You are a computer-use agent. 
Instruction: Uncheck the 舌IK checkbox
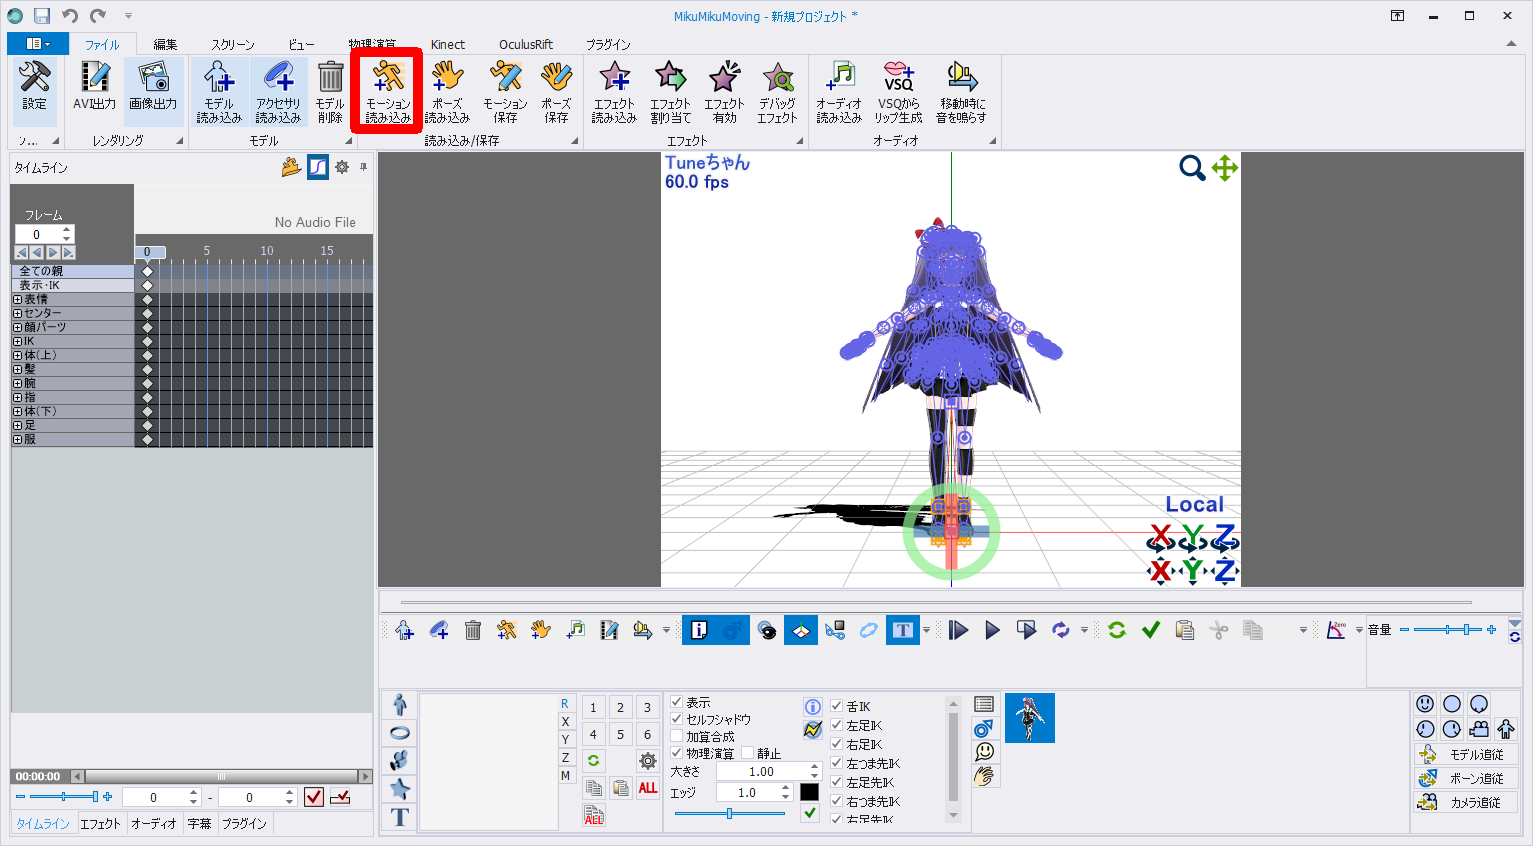pyautogui.click(x=837, y=706)
